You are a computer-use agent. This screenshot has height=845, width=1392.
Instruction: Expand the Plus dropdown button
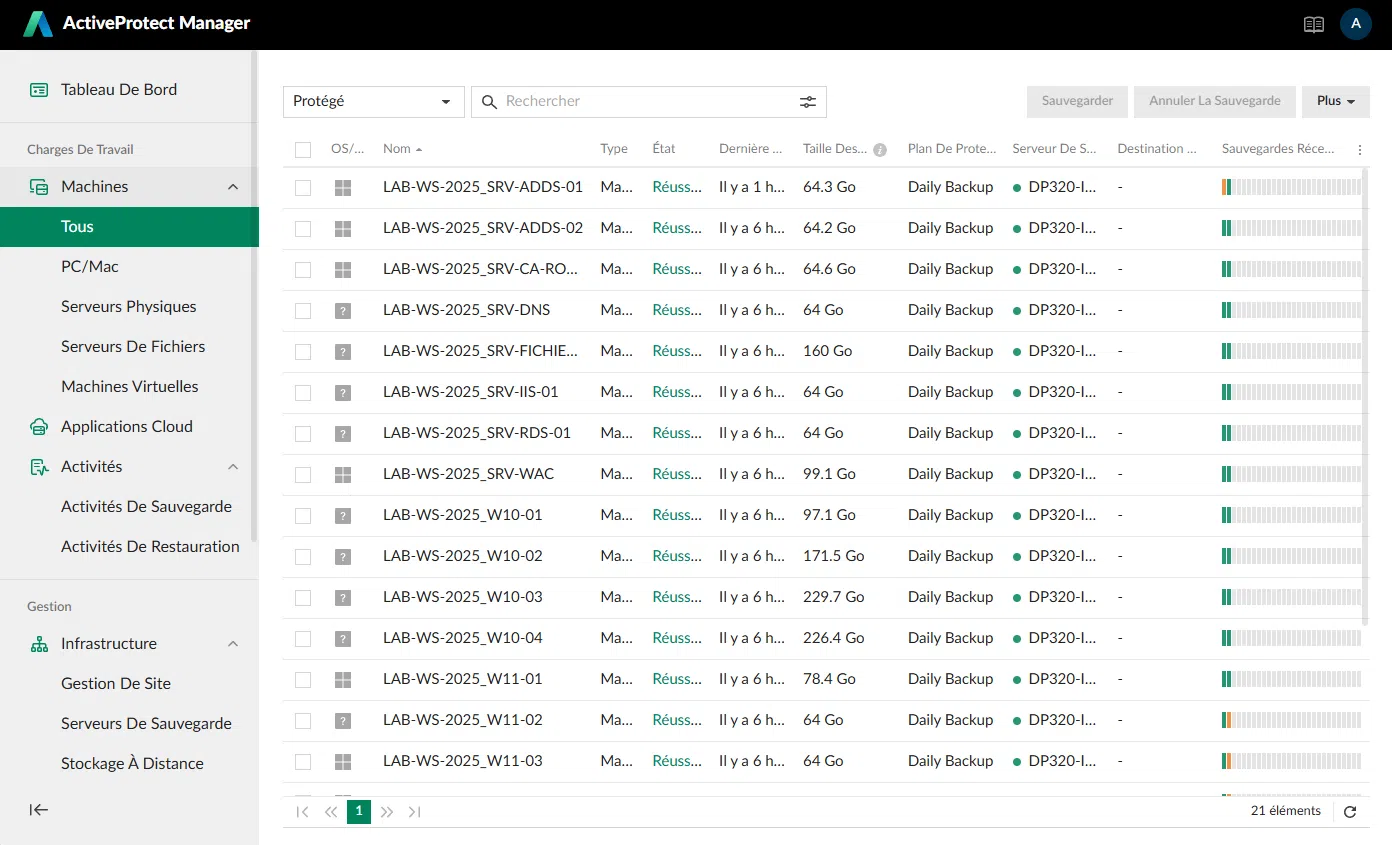click(1335, 102)
